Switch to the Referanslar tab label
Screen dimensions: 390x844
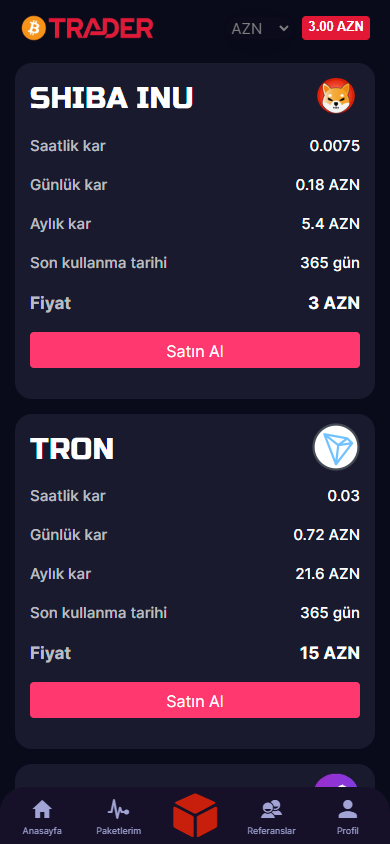tap(271, 831)
